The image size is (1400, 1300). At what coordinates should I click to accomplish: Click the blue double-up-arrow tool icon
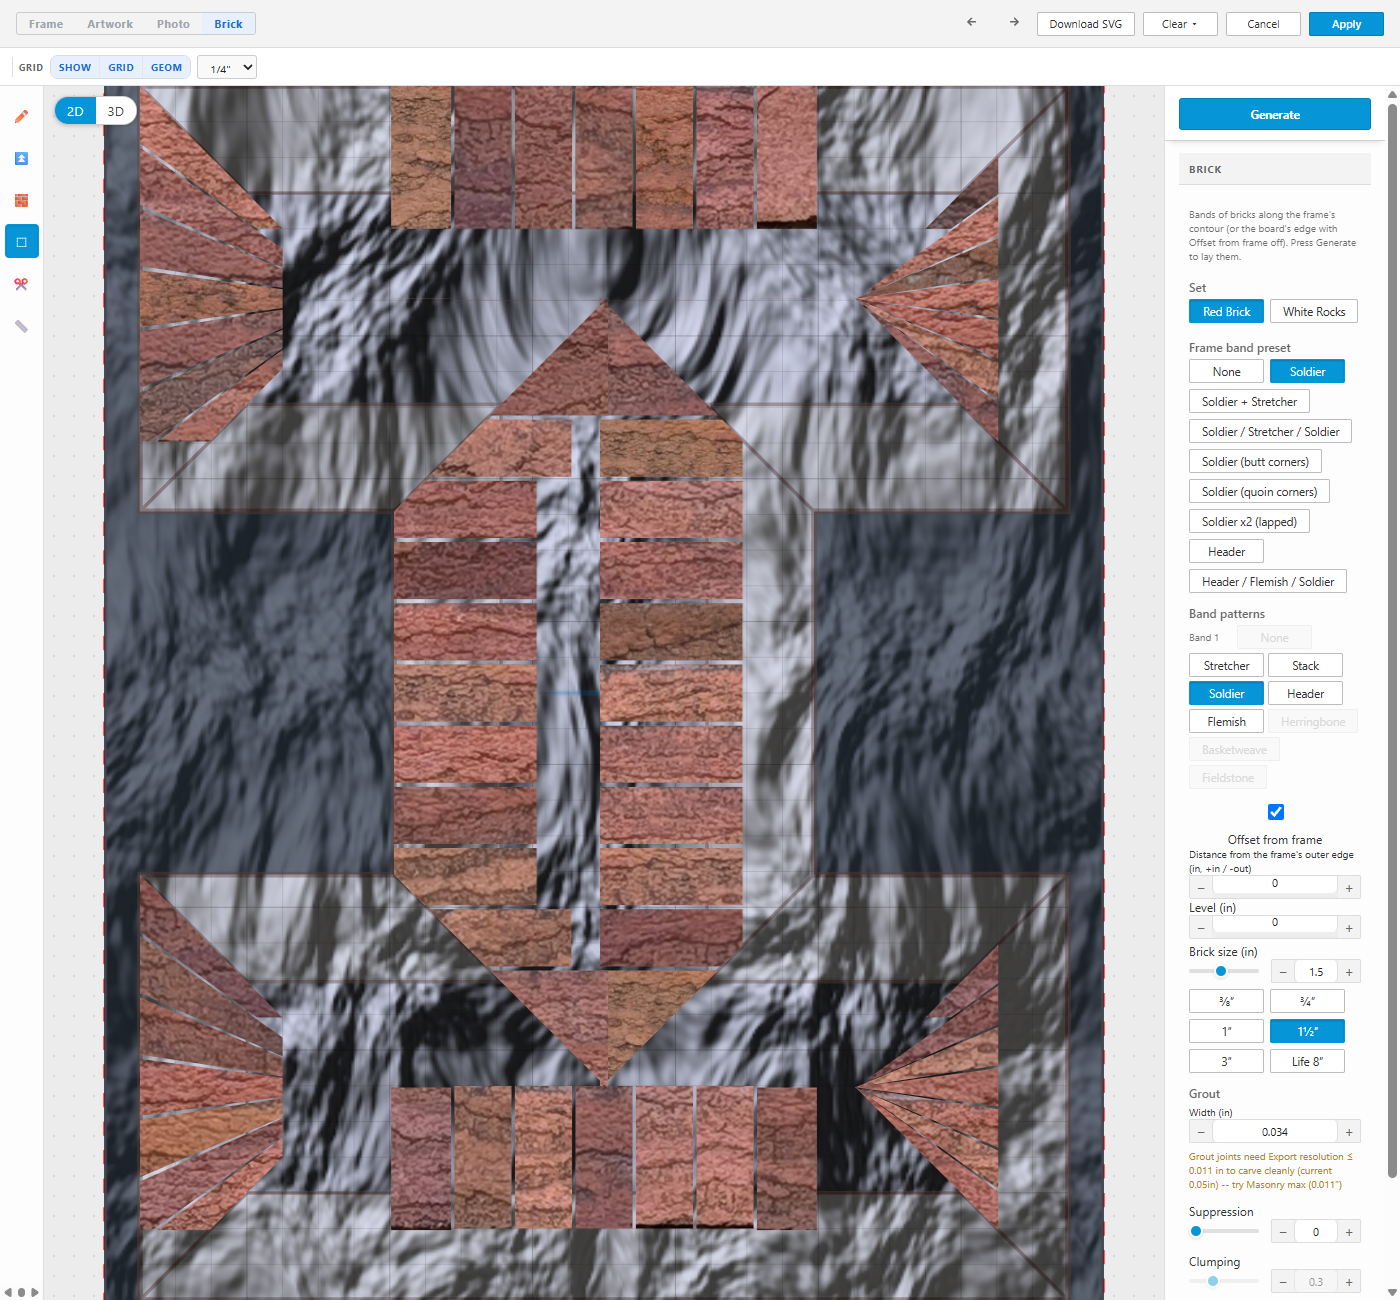[21, 159]
